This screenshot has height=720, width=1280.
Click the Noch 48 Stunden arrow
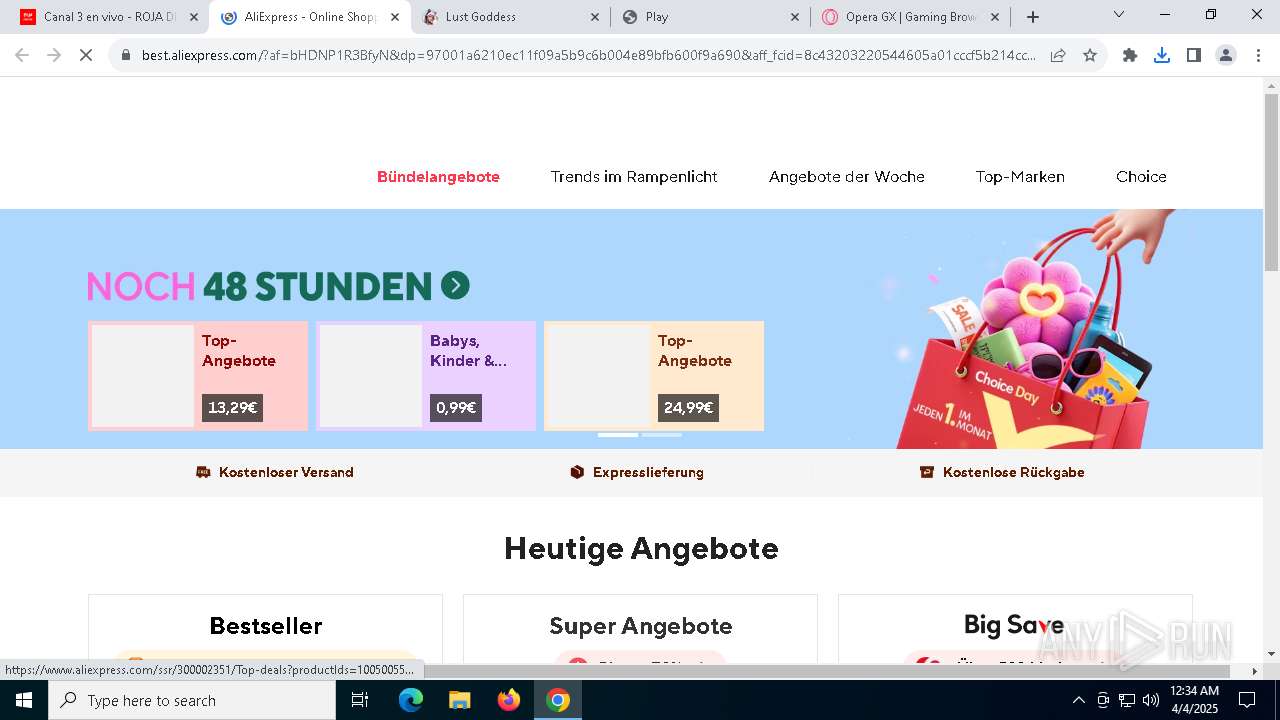point(455,286)
